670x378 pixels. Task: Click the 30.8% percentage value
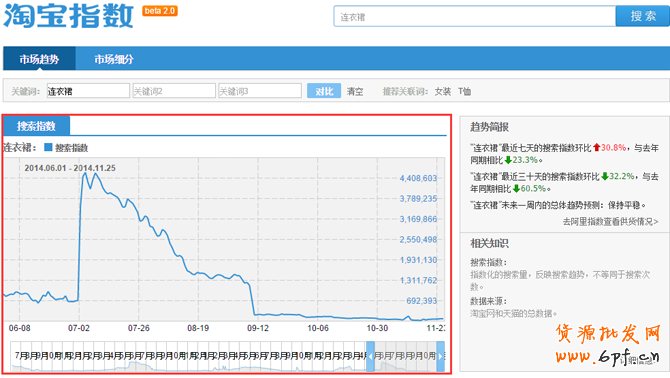coord(614,148)
